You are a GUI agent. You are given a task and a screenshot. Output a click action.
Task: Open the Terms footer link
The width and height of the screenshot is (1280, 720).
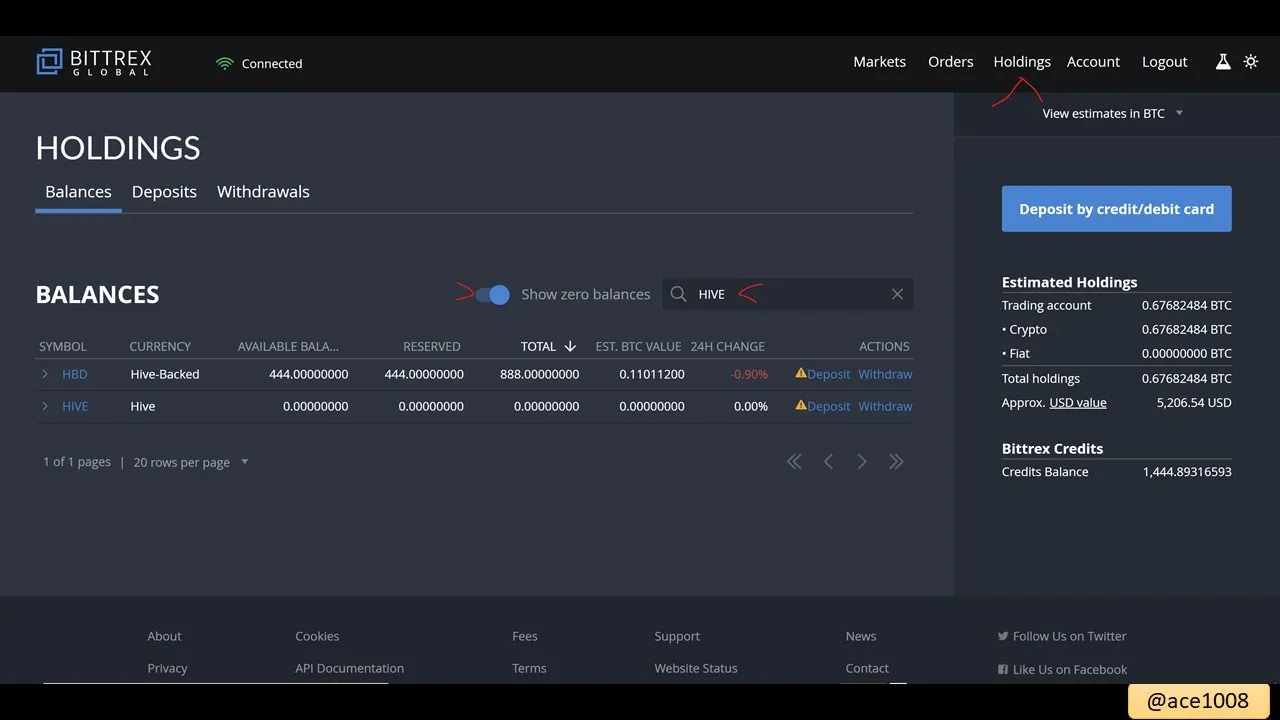coord(529,668)
